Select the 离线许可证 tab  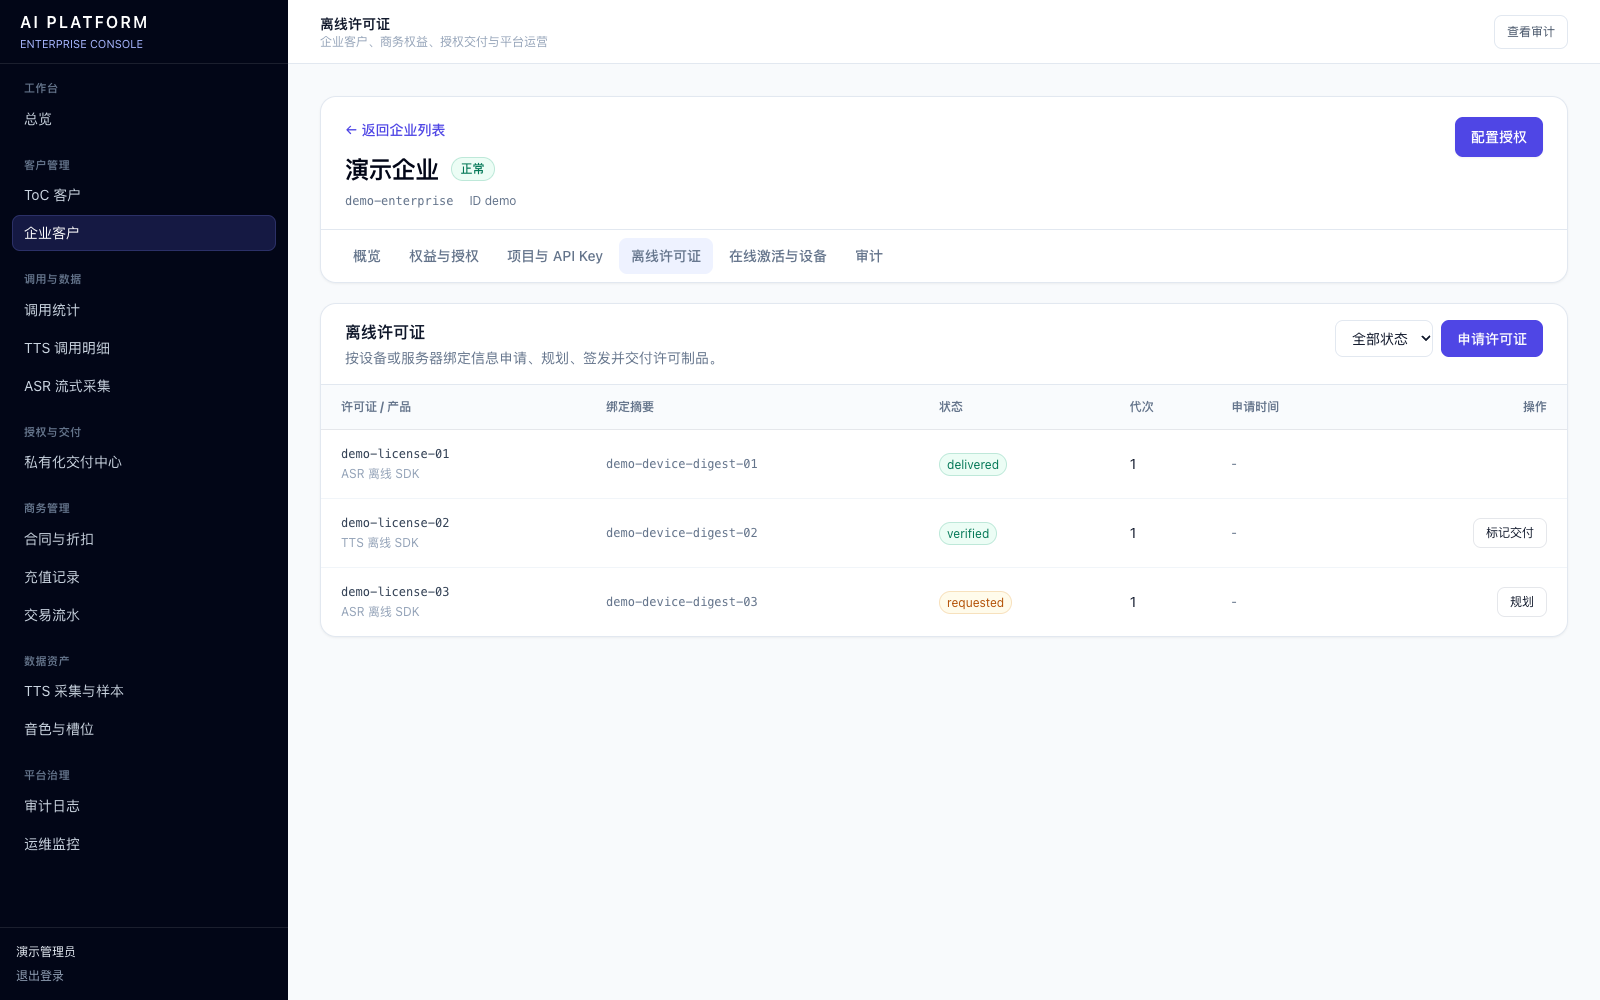pyautogui.click(x=666, y=256)
